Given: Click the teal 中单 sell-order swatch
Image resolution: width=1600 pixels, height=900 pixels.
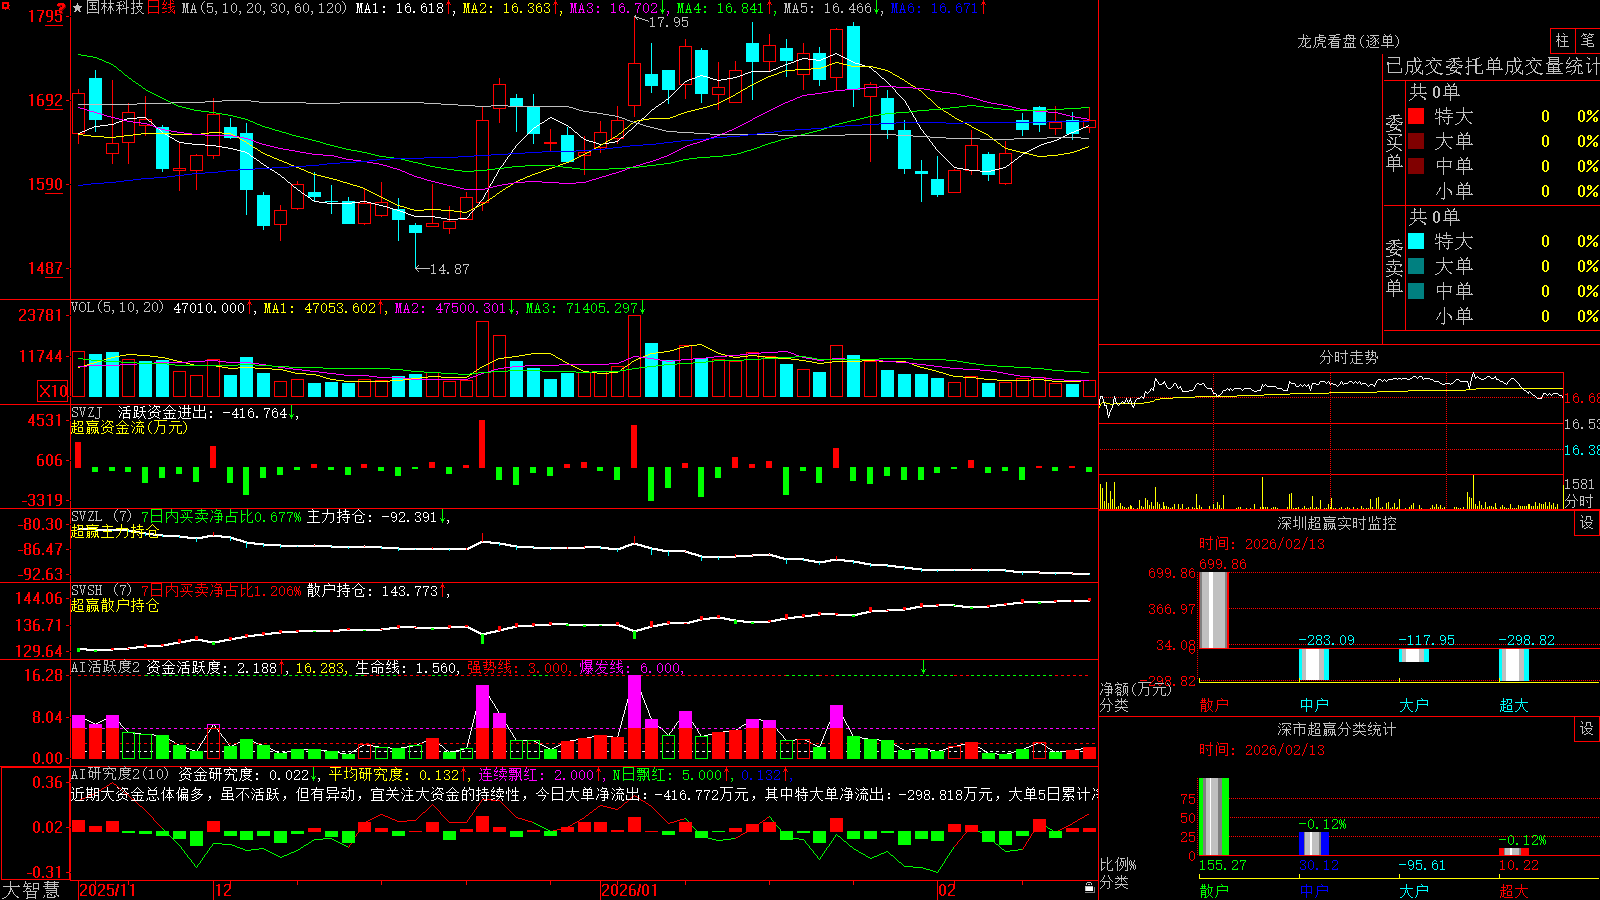Looking at the screenshot, I should (1416, 291).
